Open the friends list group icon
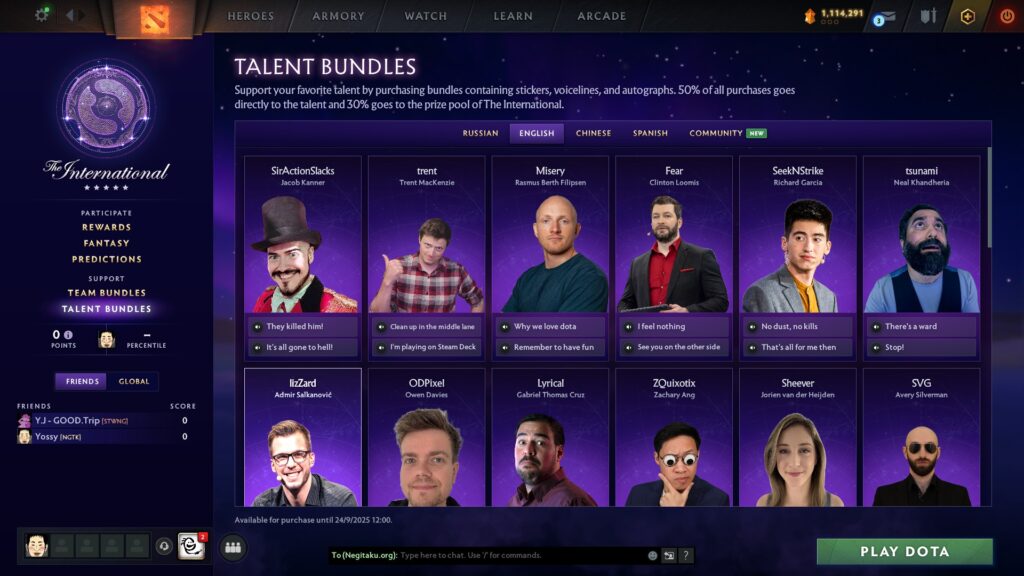Image resolution: width=1024 pixels, height=576 pixels. [x=233, y=547]
